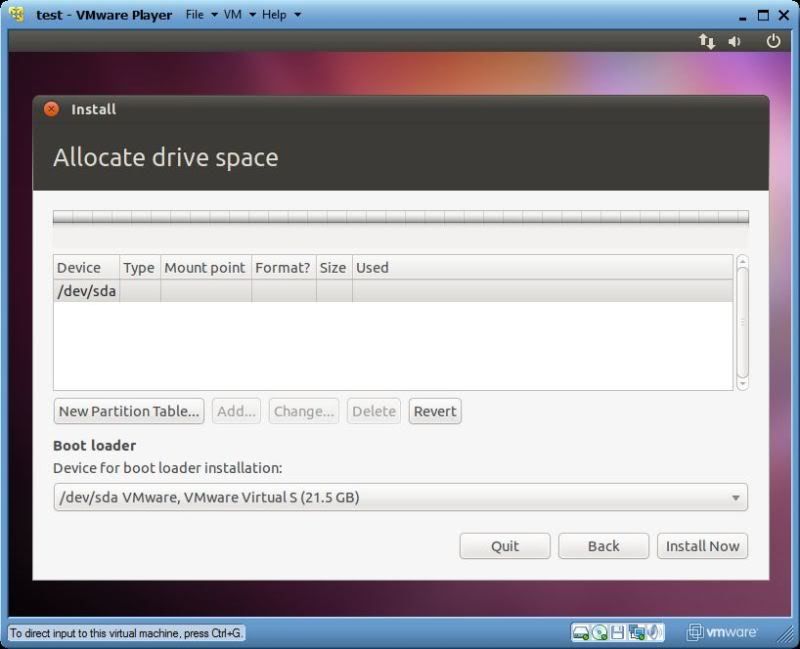Click New Partition Table button
Image resolution: width=800 pixels, height=649 pixels.
tap(129, 411)
